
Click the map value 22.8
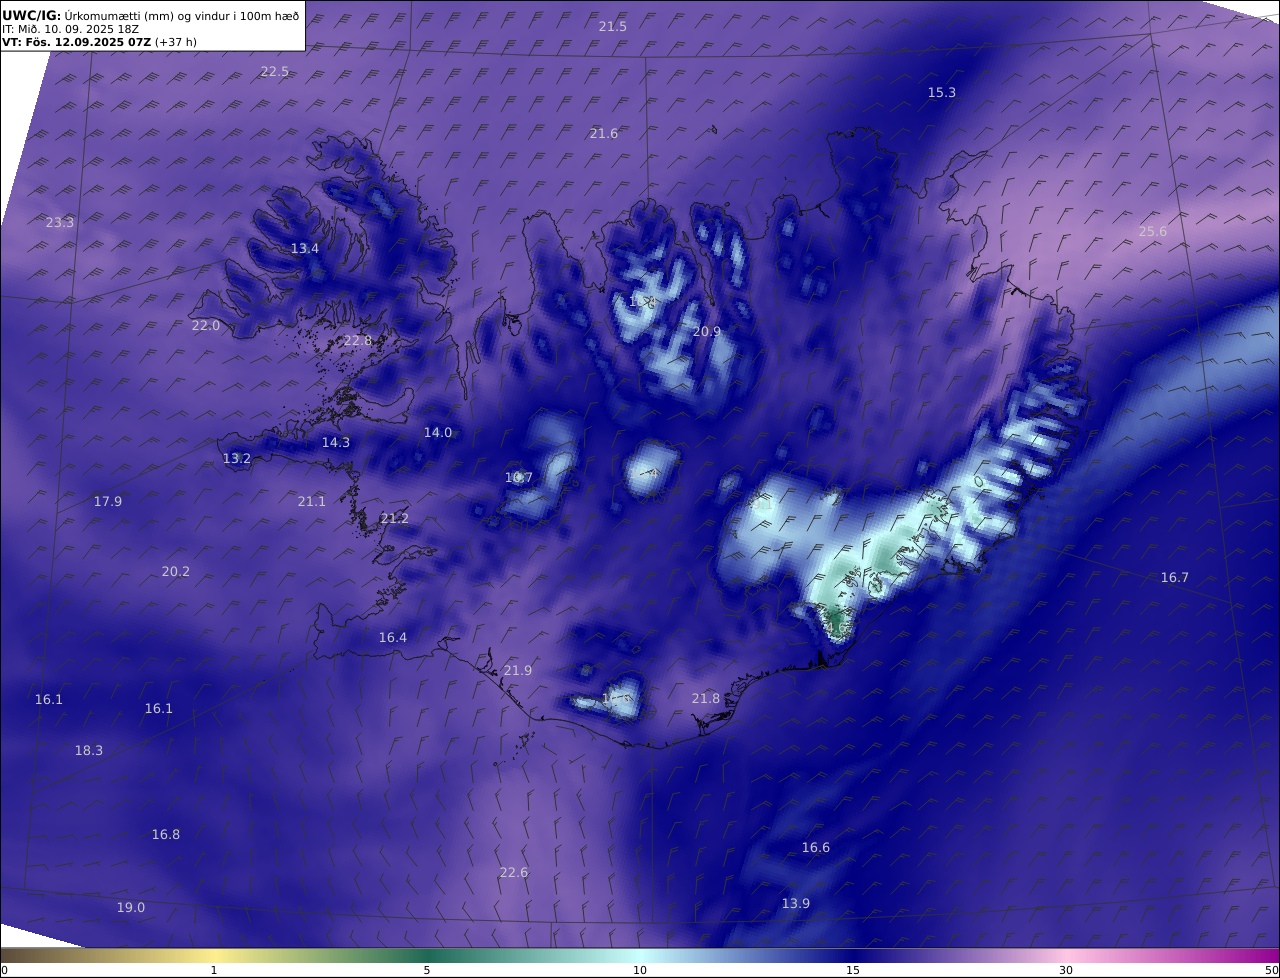coord(358,340)
